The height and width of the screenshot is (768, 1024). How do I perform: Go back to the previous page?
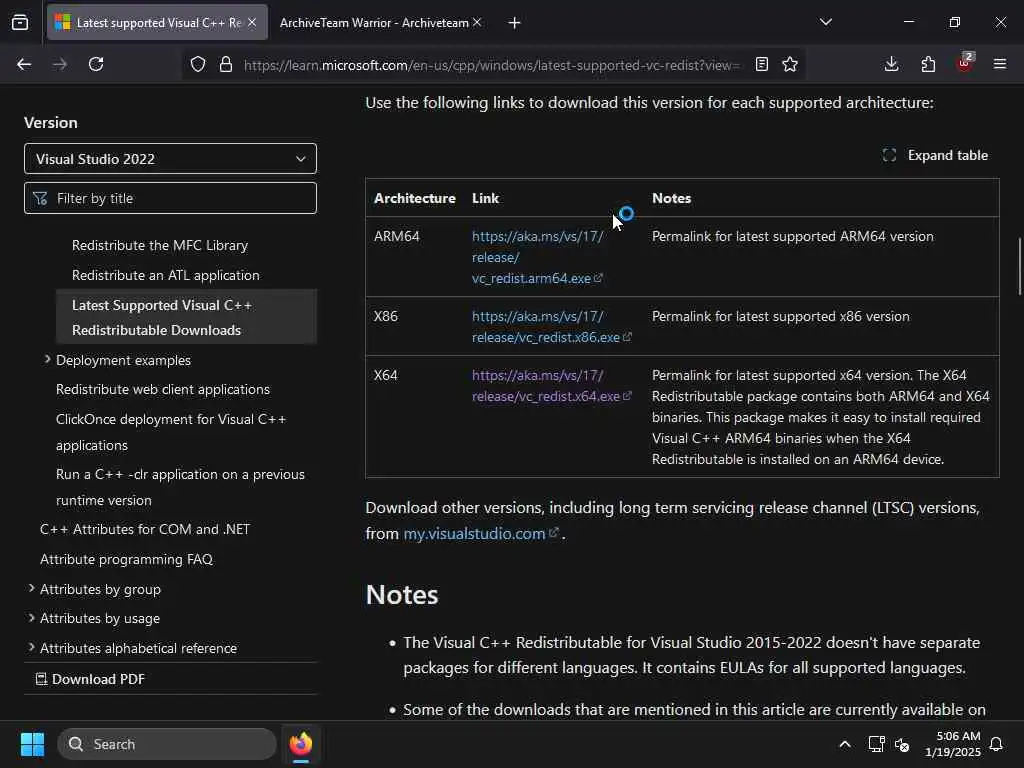click(24, 64)
